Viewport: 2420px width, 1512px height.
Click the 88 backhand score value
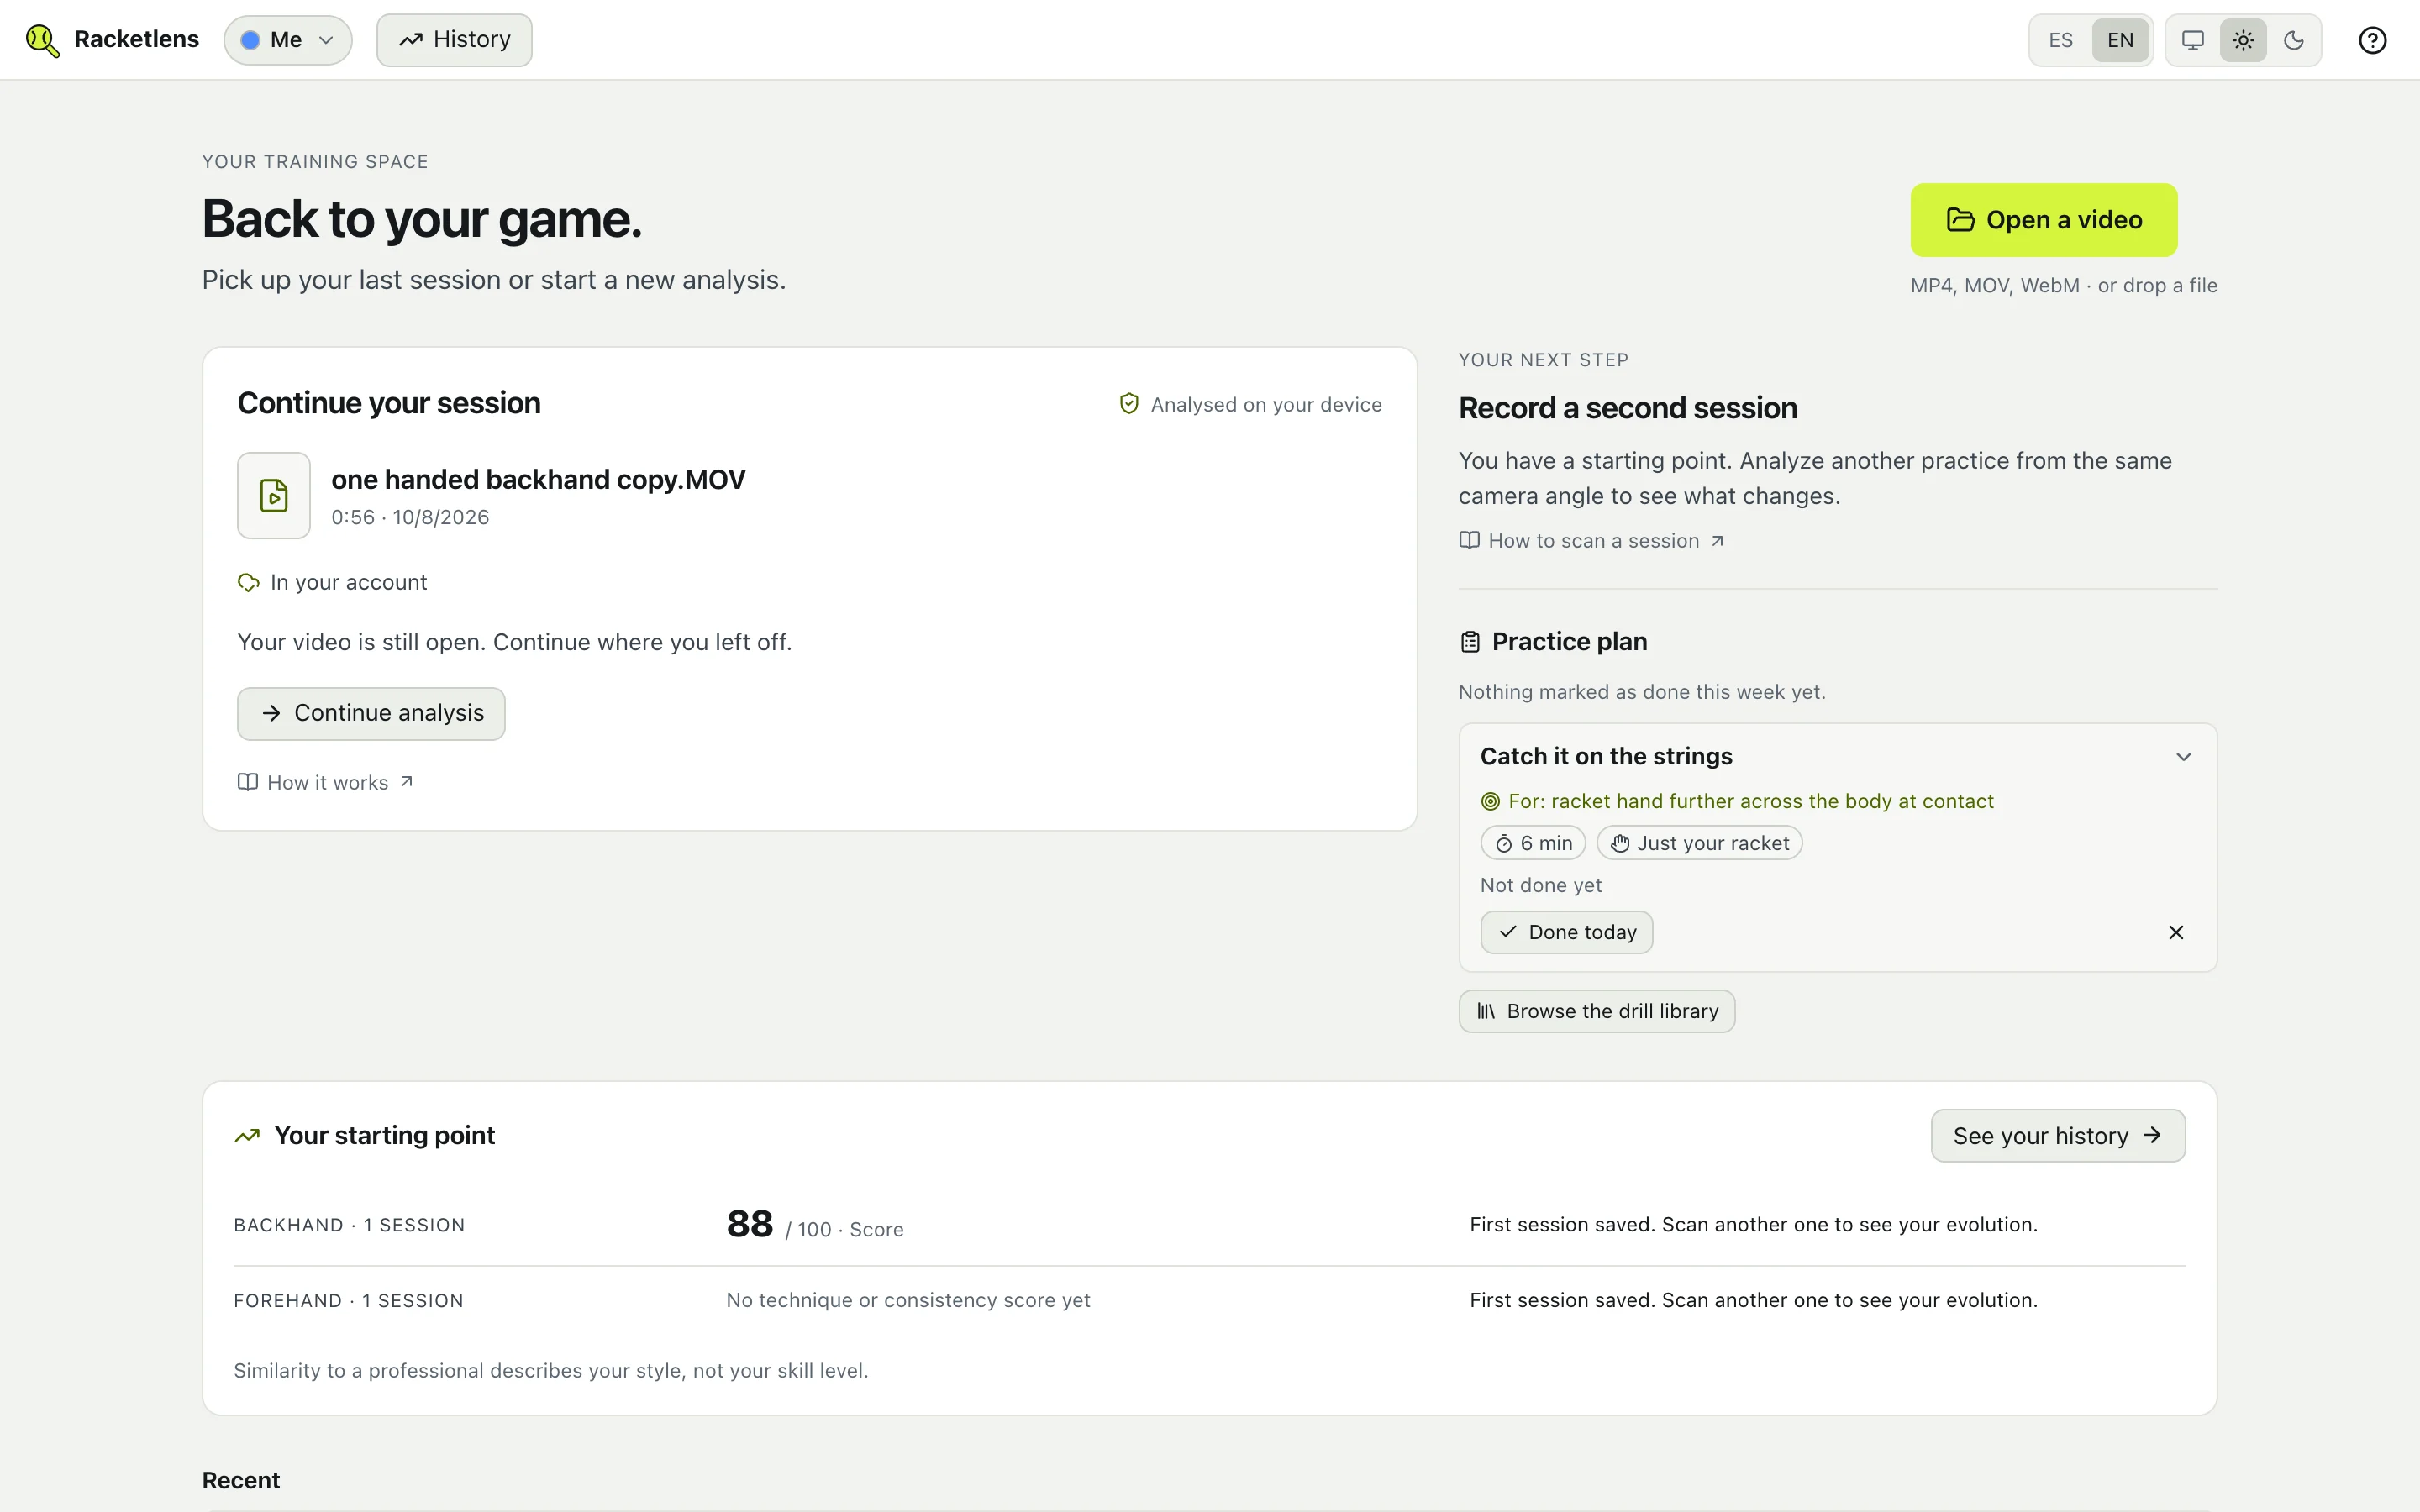coord(749,1224)
